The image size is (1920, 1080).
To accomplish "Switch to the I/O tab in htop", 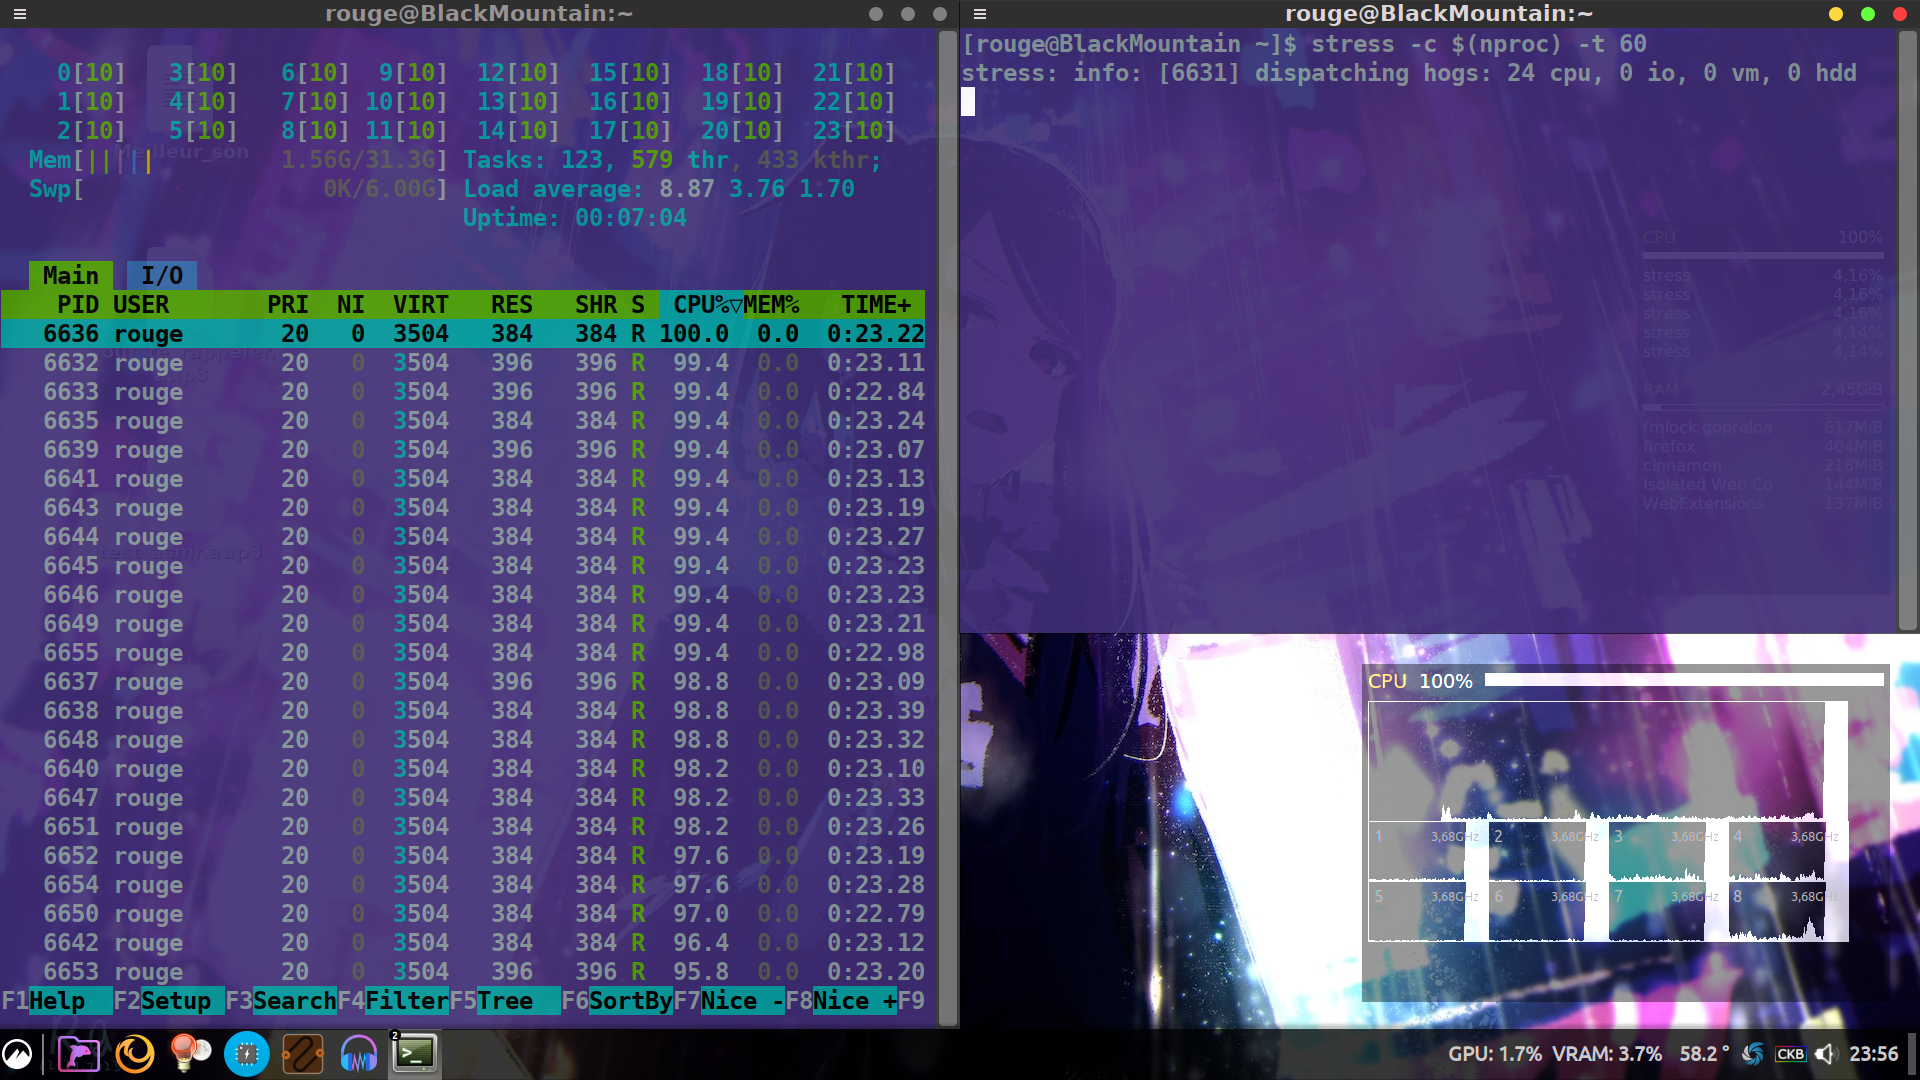I will 161,276.
